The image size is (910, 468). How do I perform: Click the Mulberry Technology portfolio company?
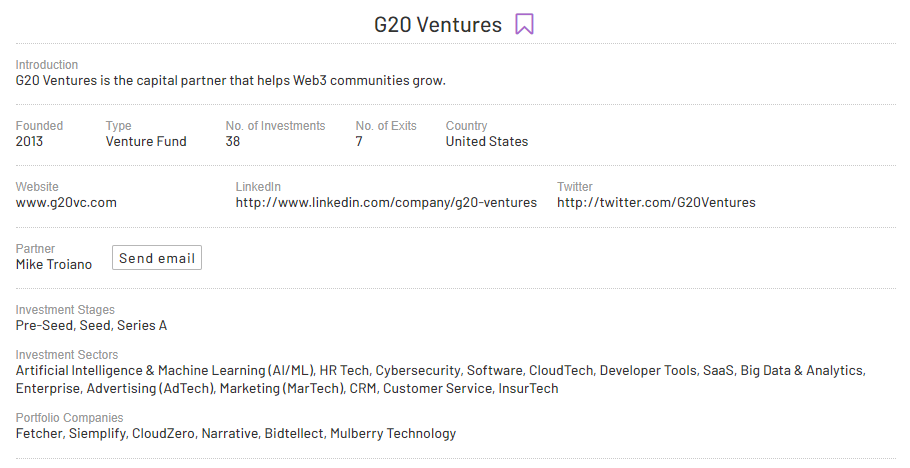pos(393,433)
